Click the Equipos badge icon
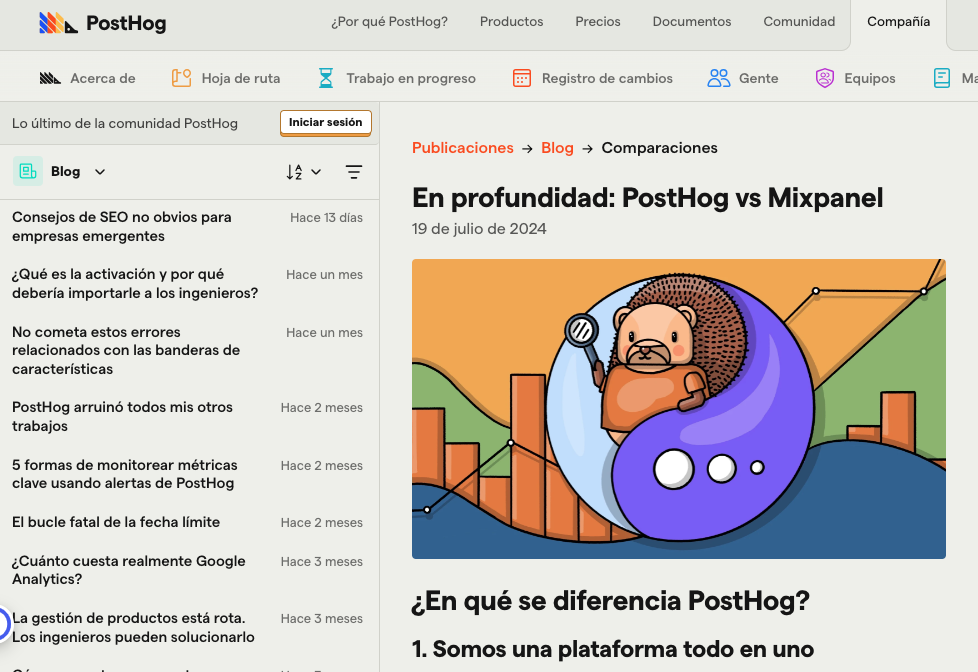Viewport: 978px width, 672px height. 824,76
